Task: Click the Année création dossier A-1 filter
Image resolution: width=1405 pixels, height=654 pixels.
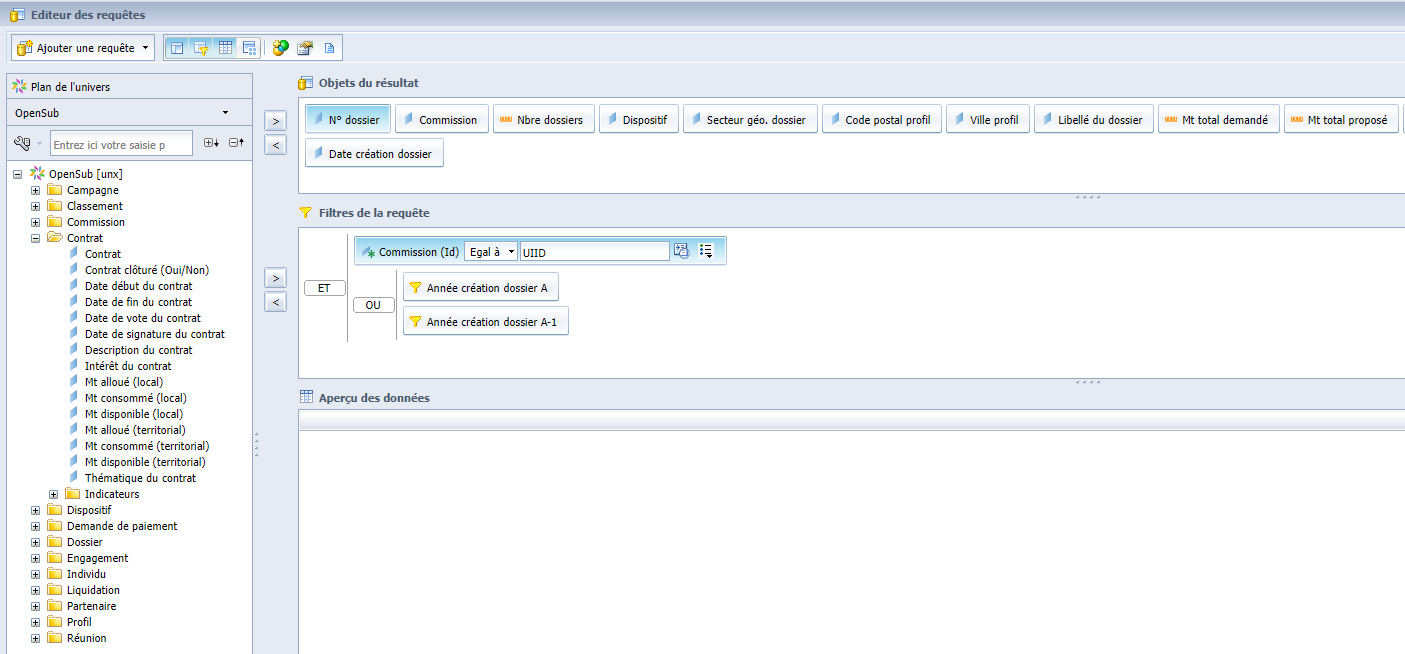Action: (485, 322)
